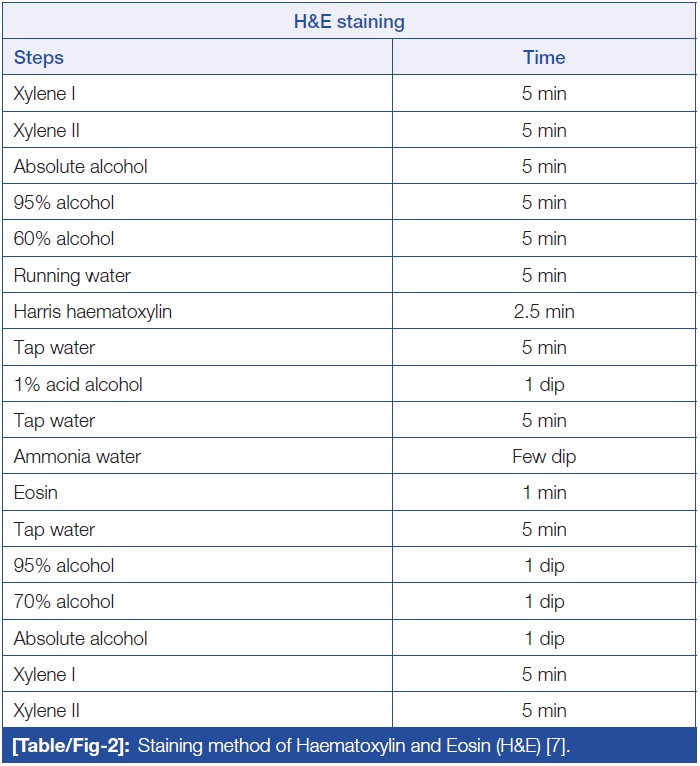Select the 70% alcohol step cell

64,602
